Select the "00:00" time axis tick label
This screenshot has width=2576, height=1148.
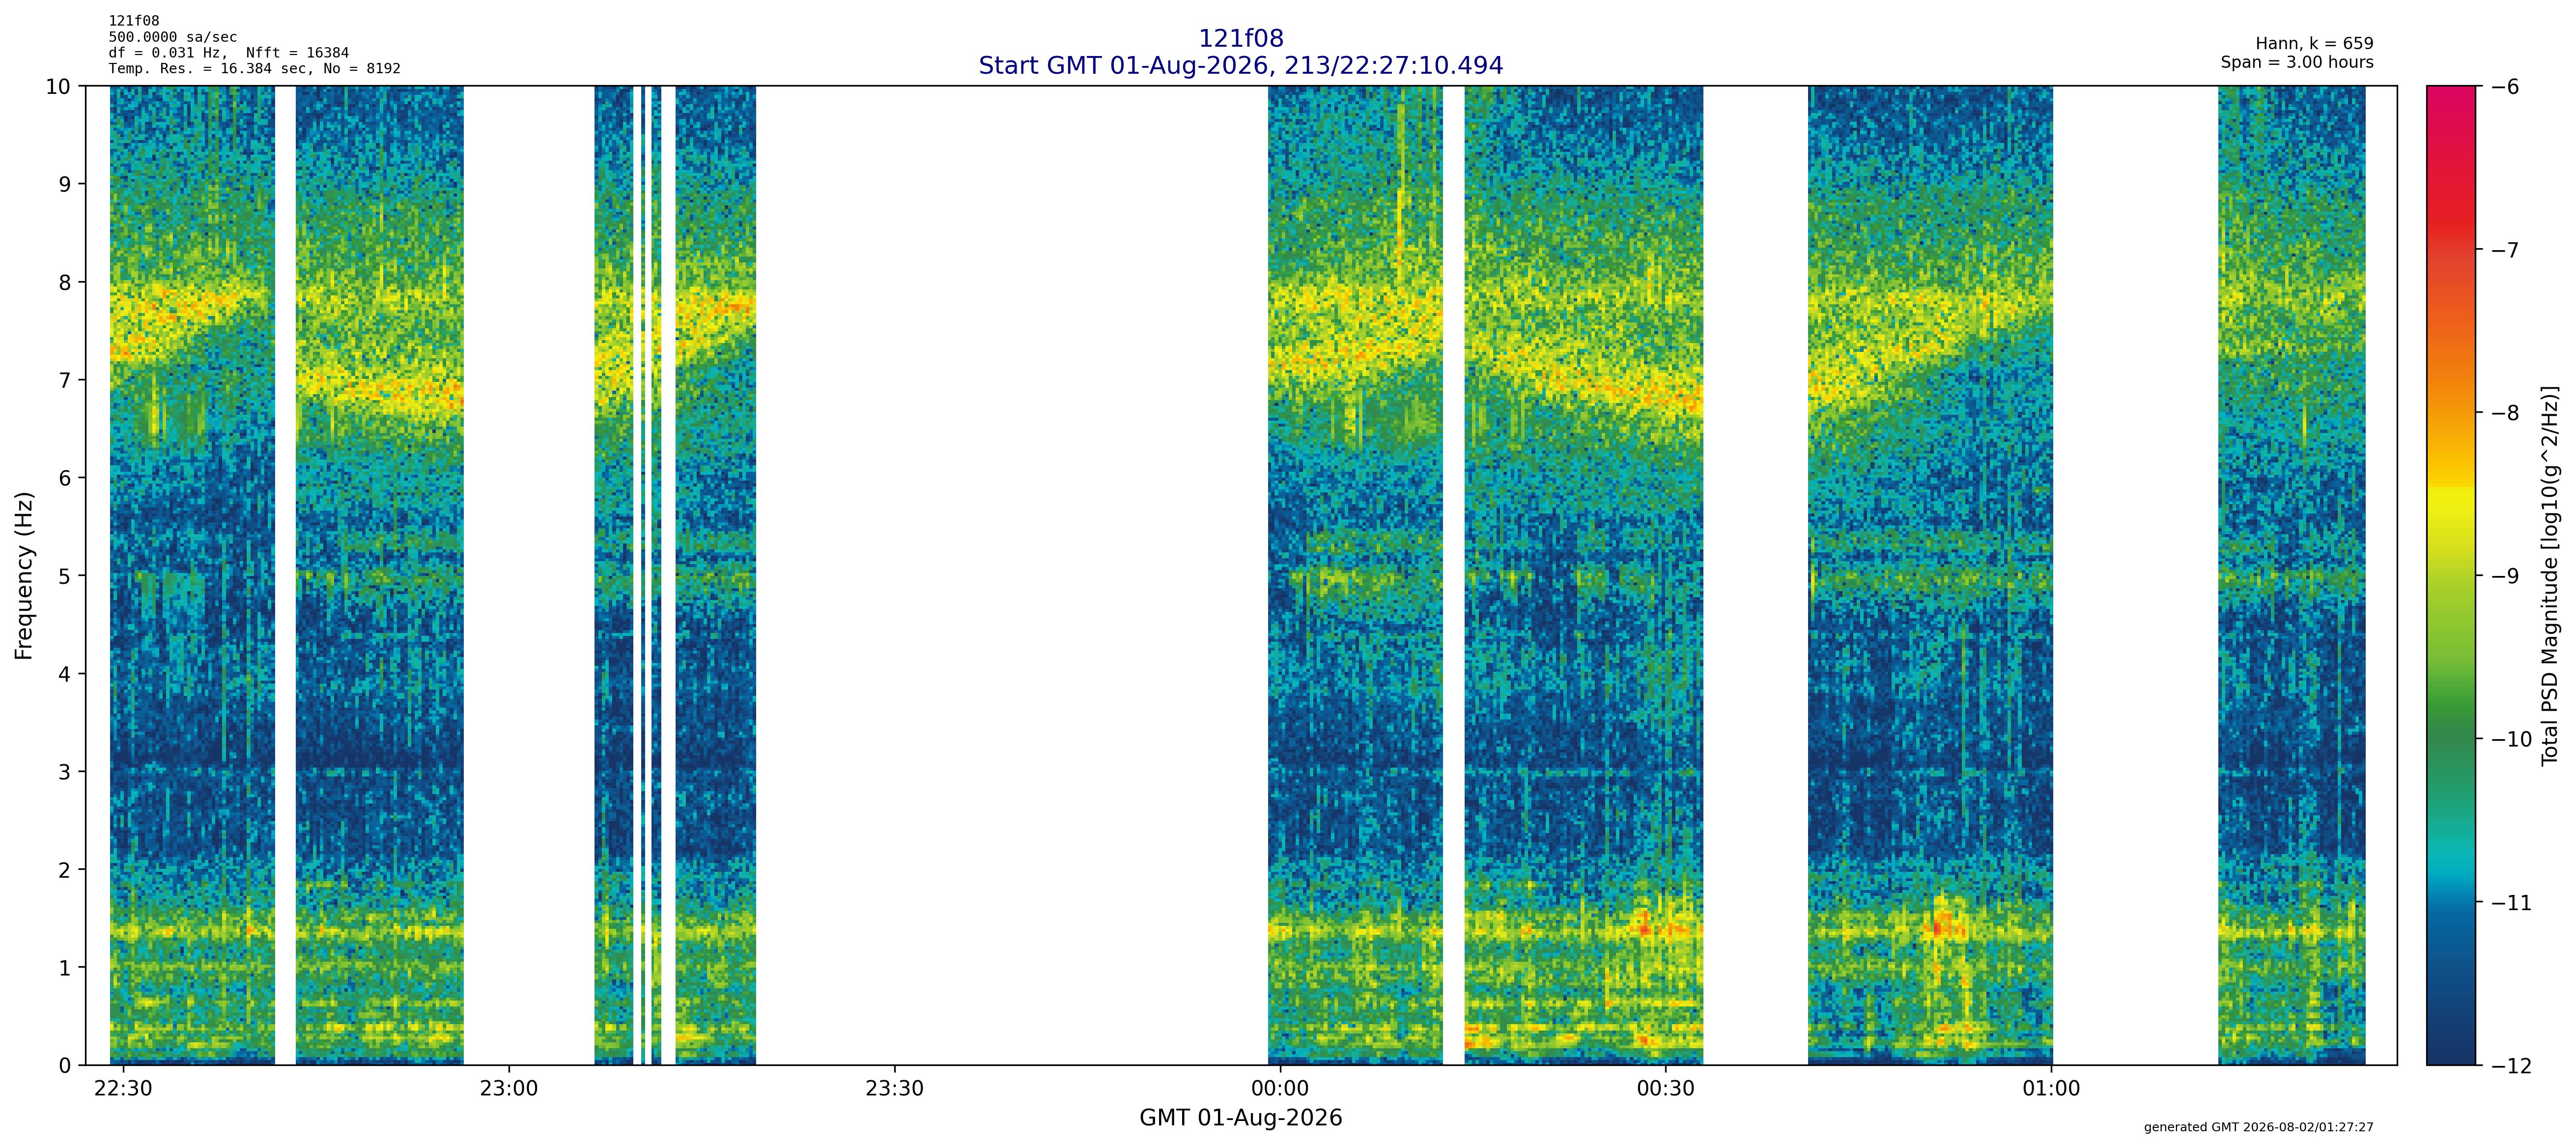coord(1280,1088)
